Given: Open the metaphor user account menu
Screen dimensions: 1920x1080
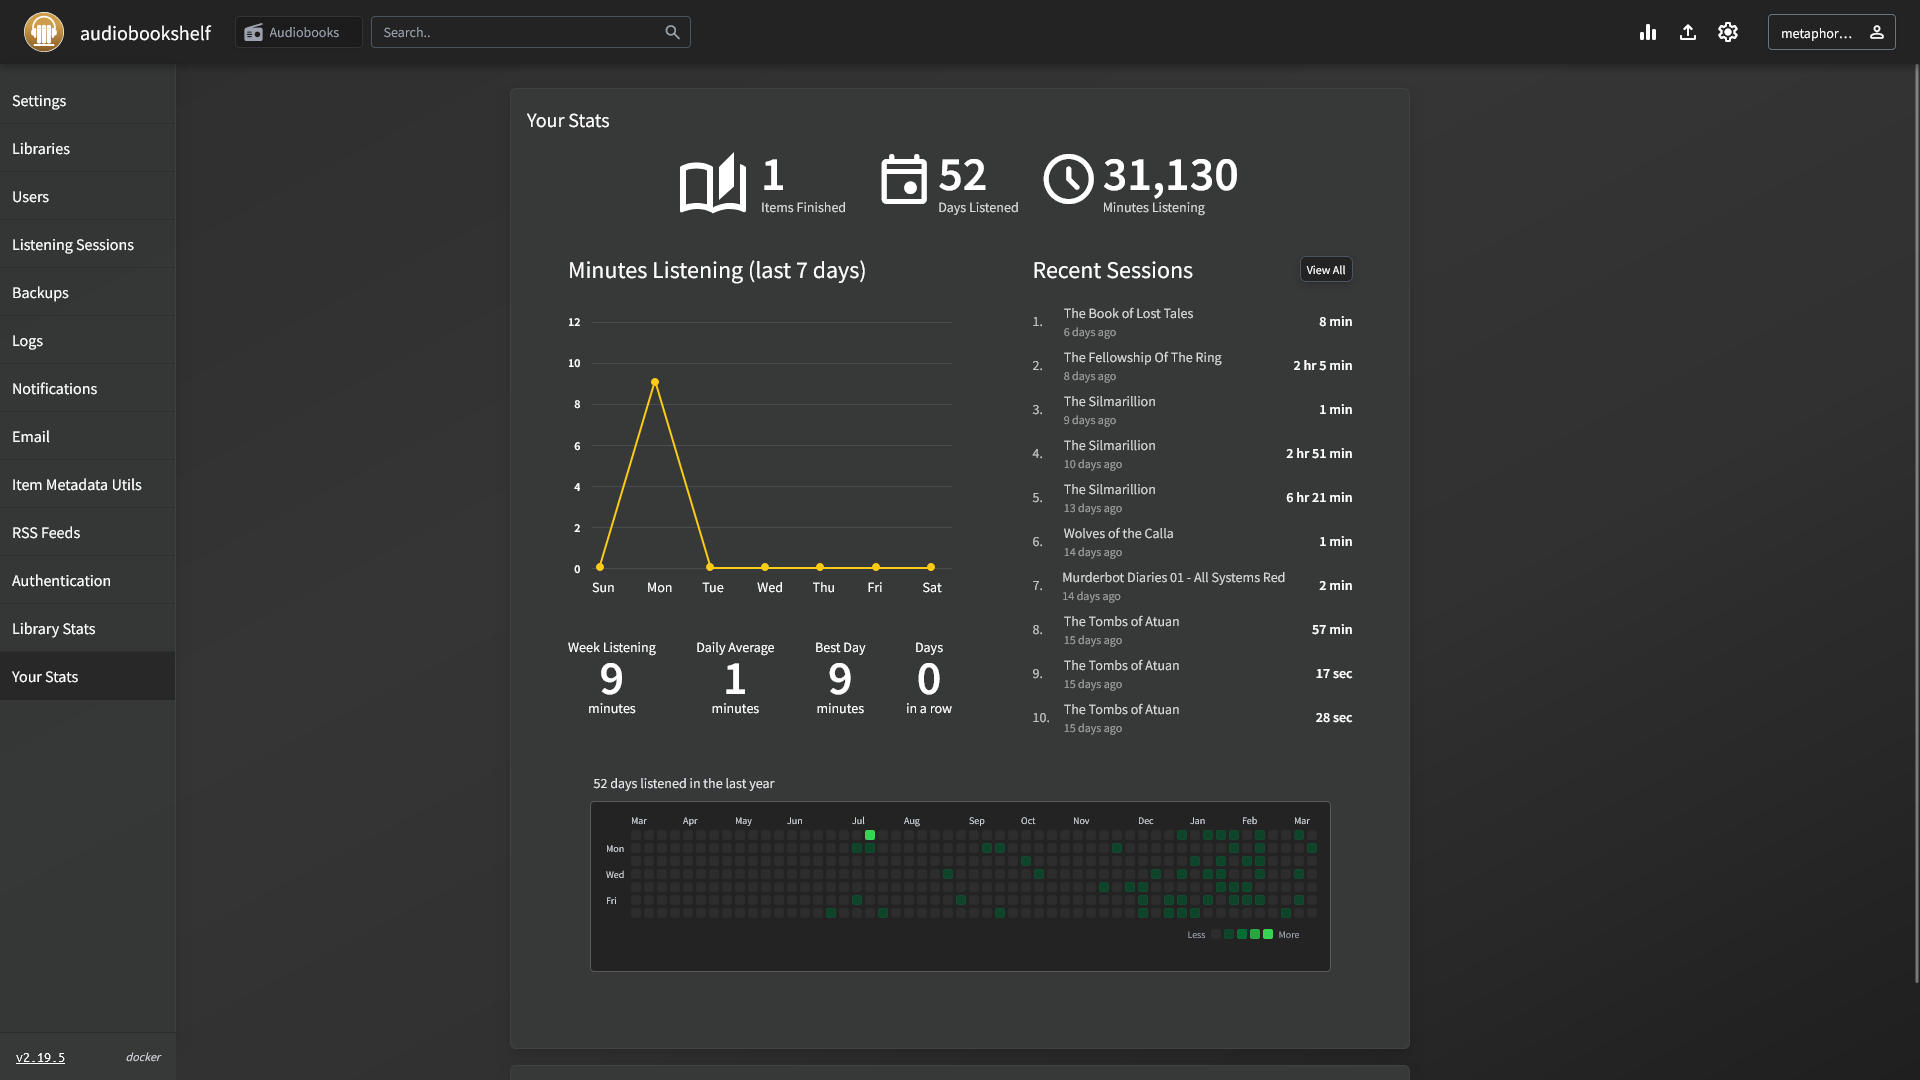Looking at the screenshot, I should pyautogui.click(x=1831, y=32).
